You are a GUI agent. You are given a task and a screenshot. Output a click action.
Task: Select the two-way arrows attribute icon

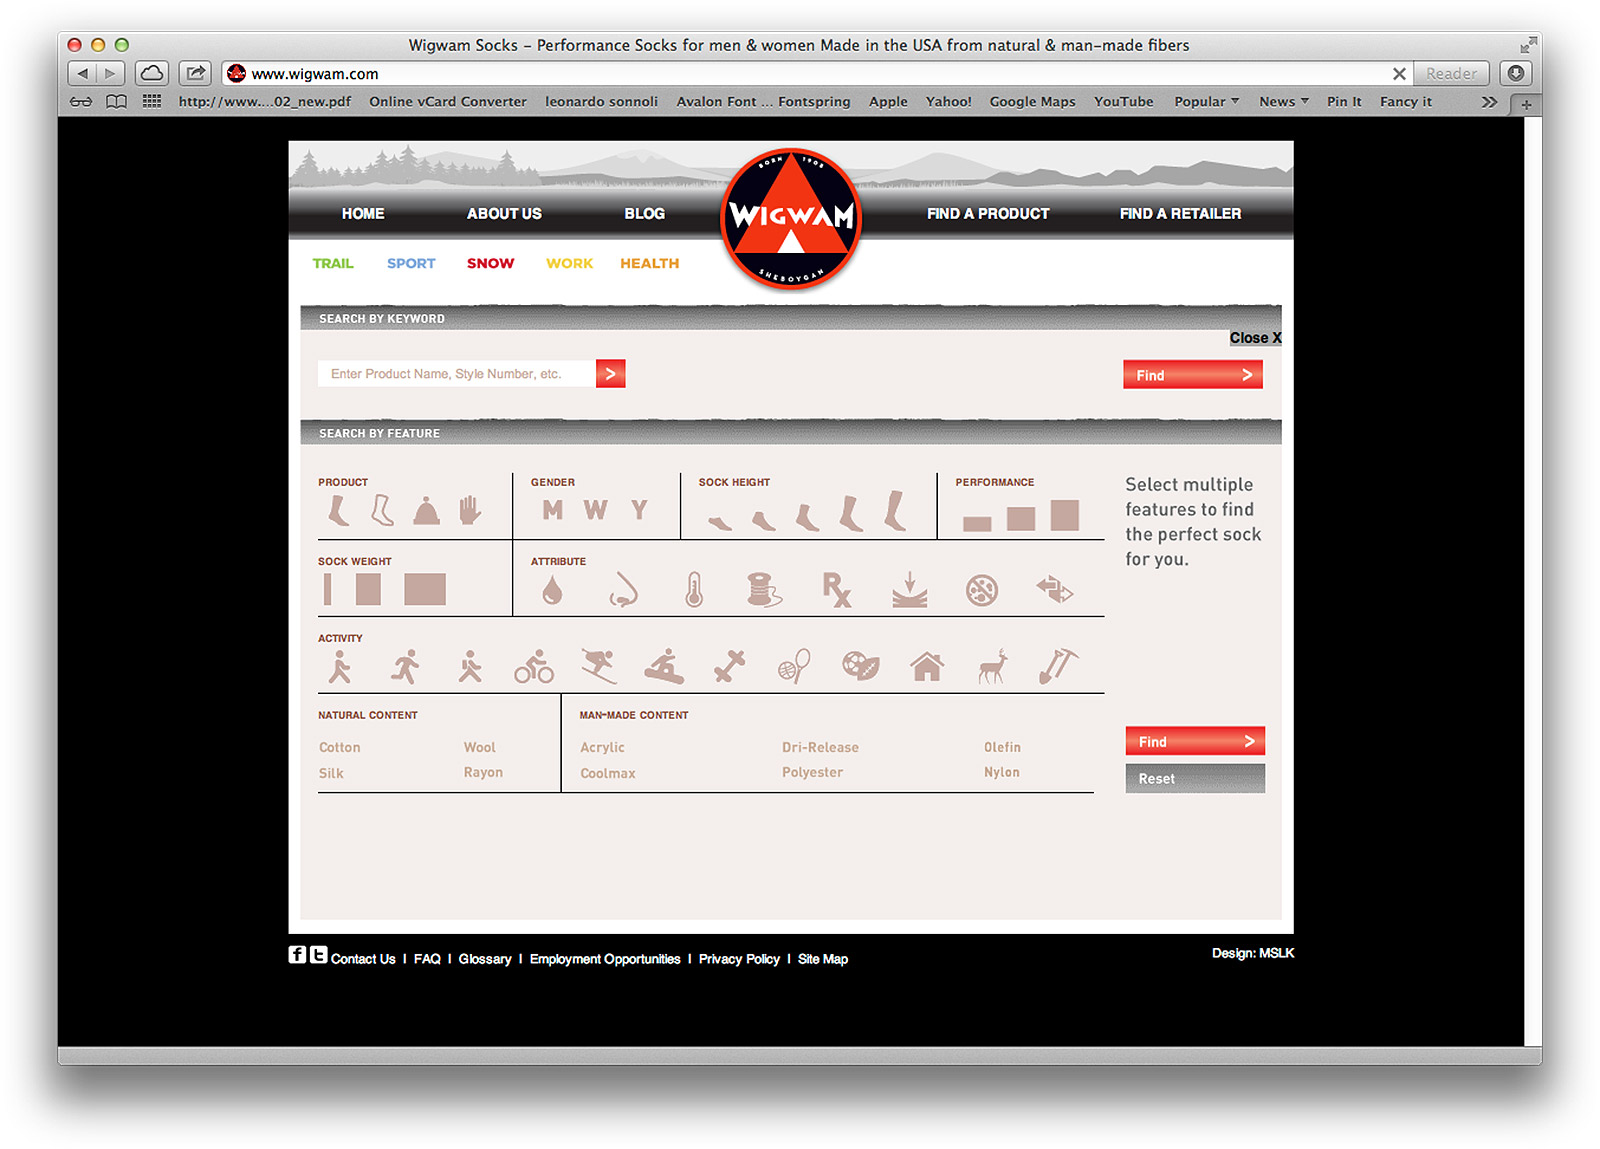click(1055, 590)
